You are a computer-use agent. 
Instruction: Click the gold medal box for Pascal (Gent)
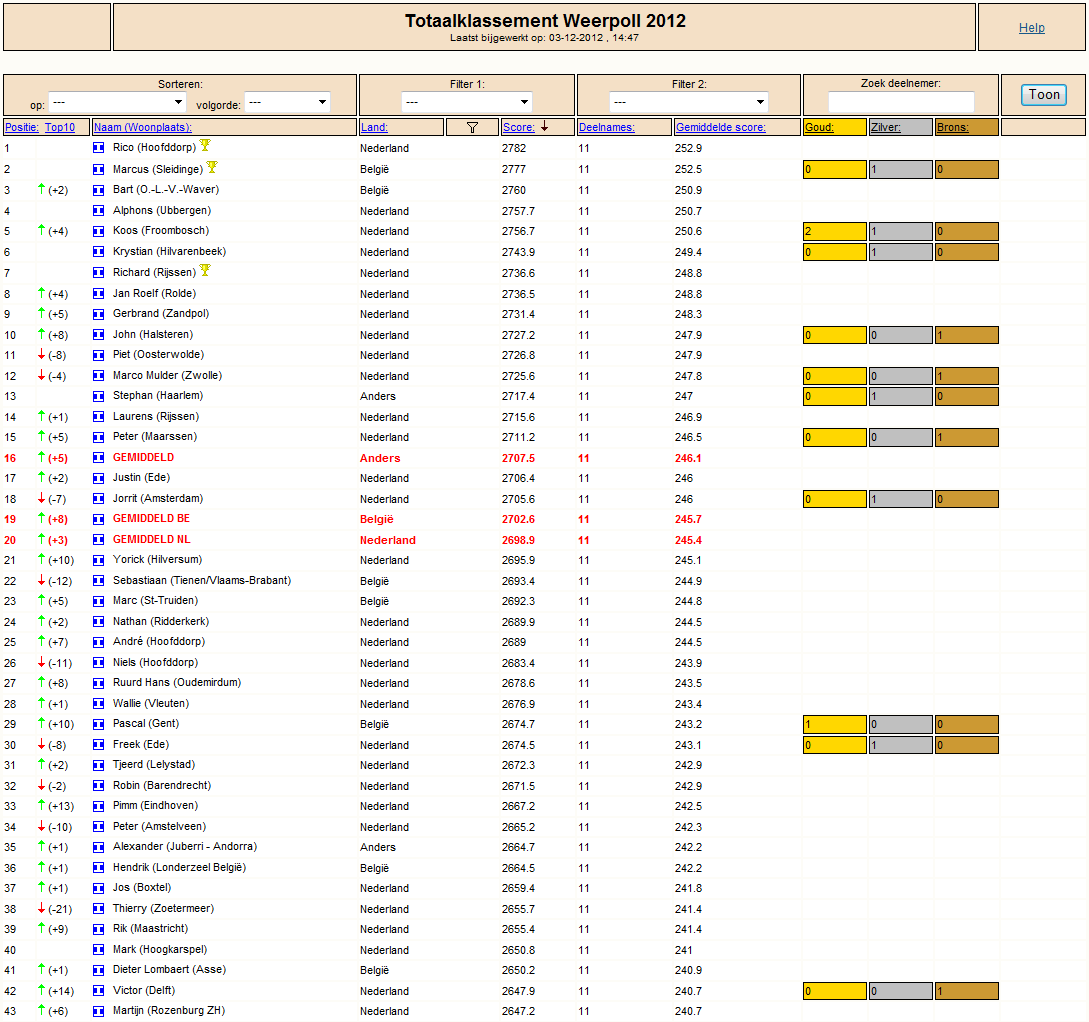pos(835,724)
